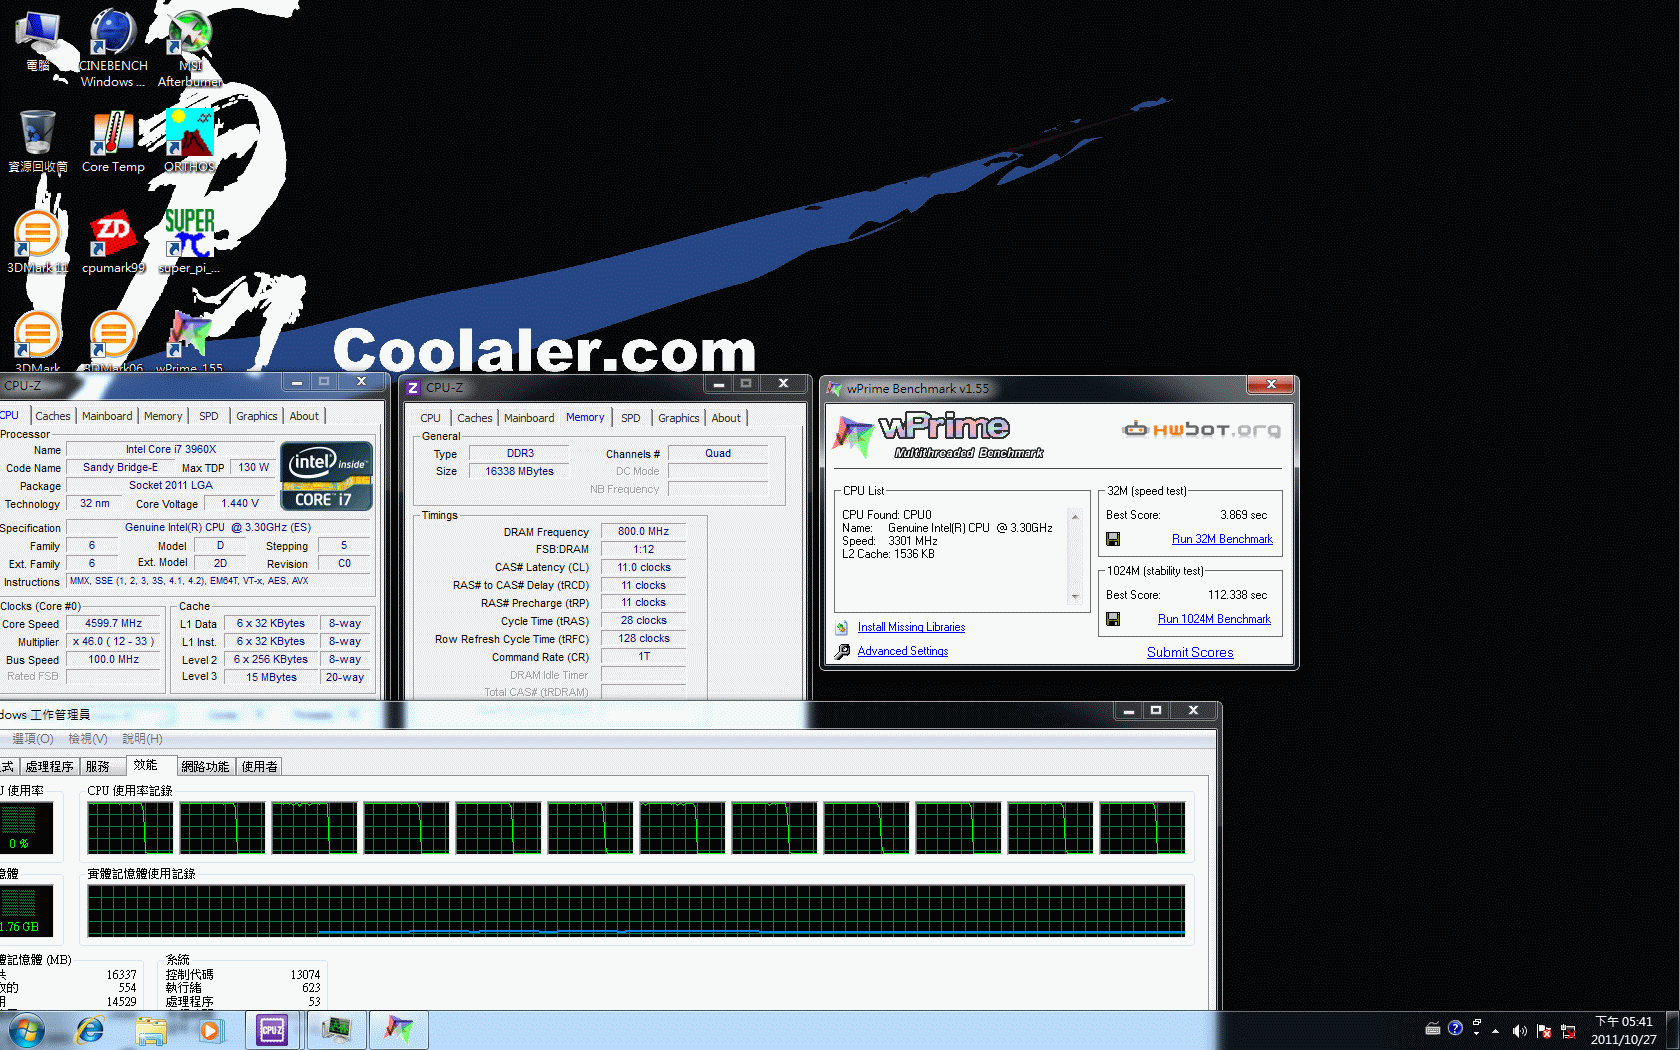Open the Caches tab in the second CPU-Z window

(475, 418)
